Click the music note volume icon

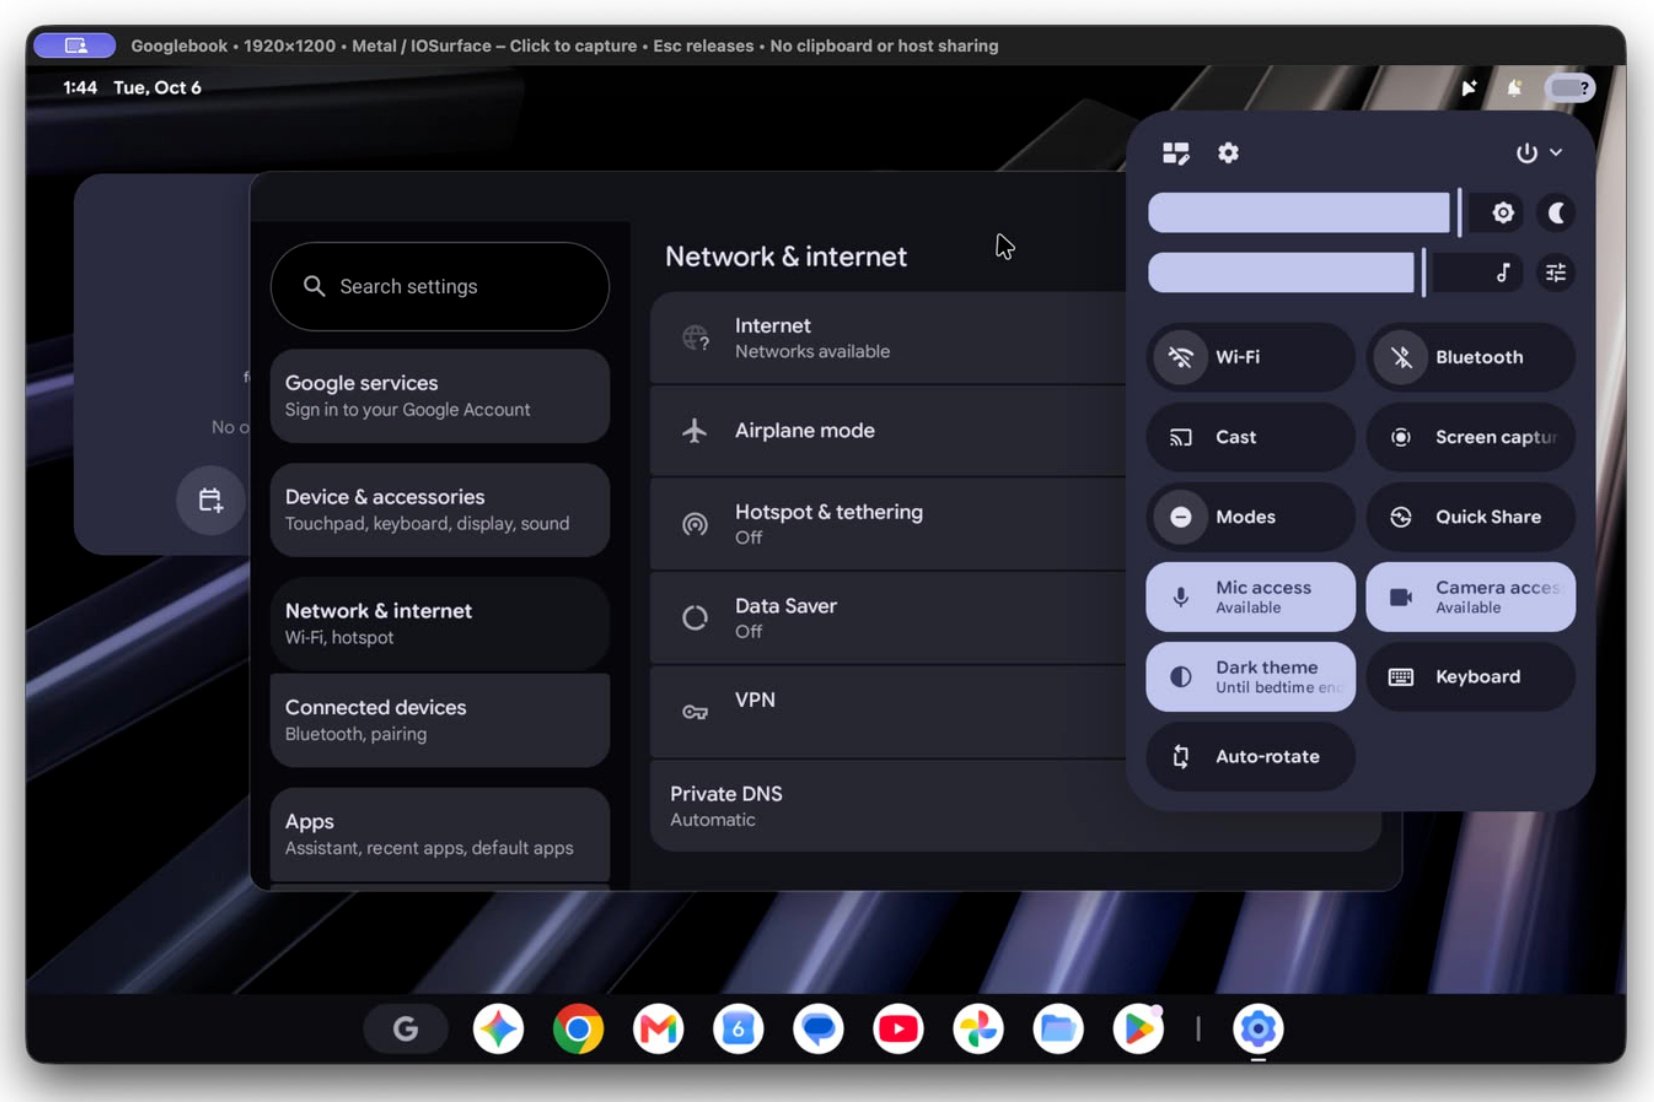click(x=1502, y=273)
